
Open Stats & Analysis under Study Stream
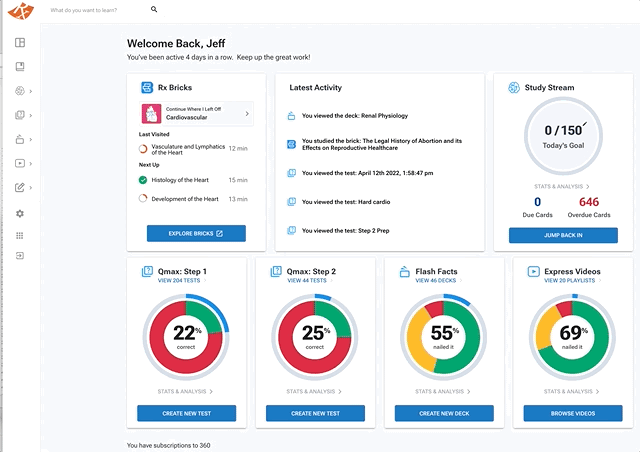[x=562, y=187]
